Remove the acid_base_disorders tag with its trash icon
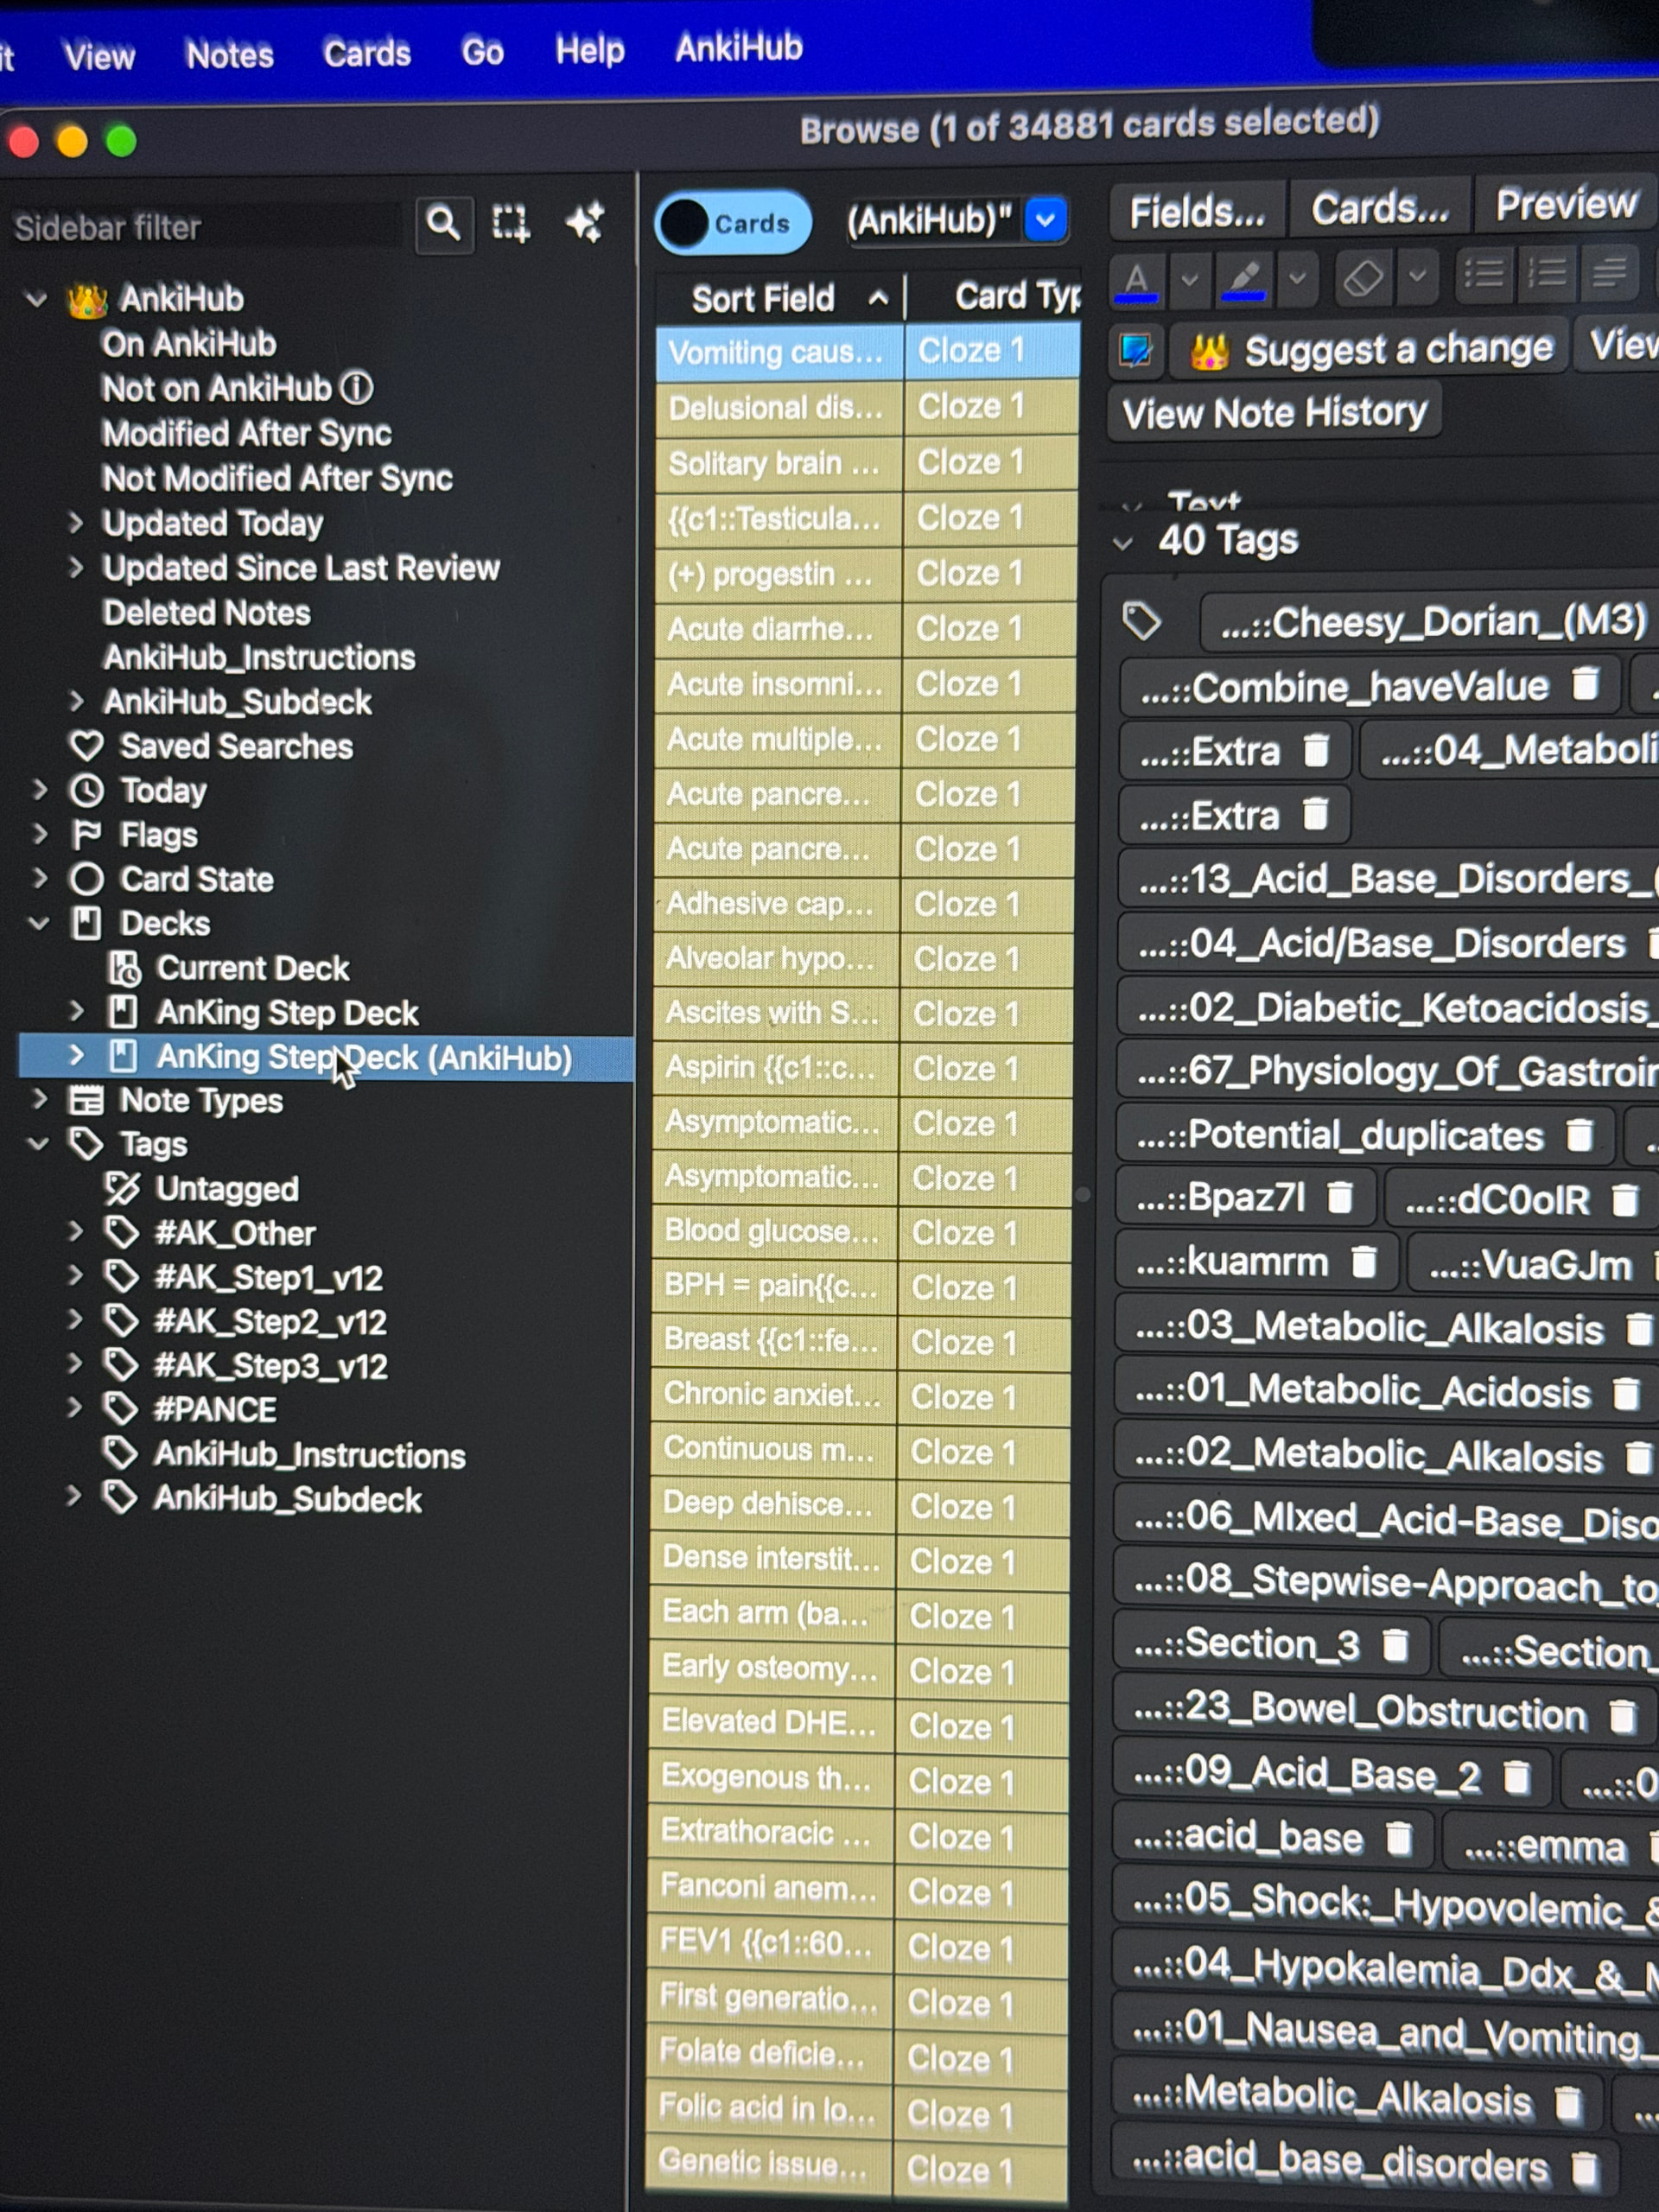 (1584, 2168)
